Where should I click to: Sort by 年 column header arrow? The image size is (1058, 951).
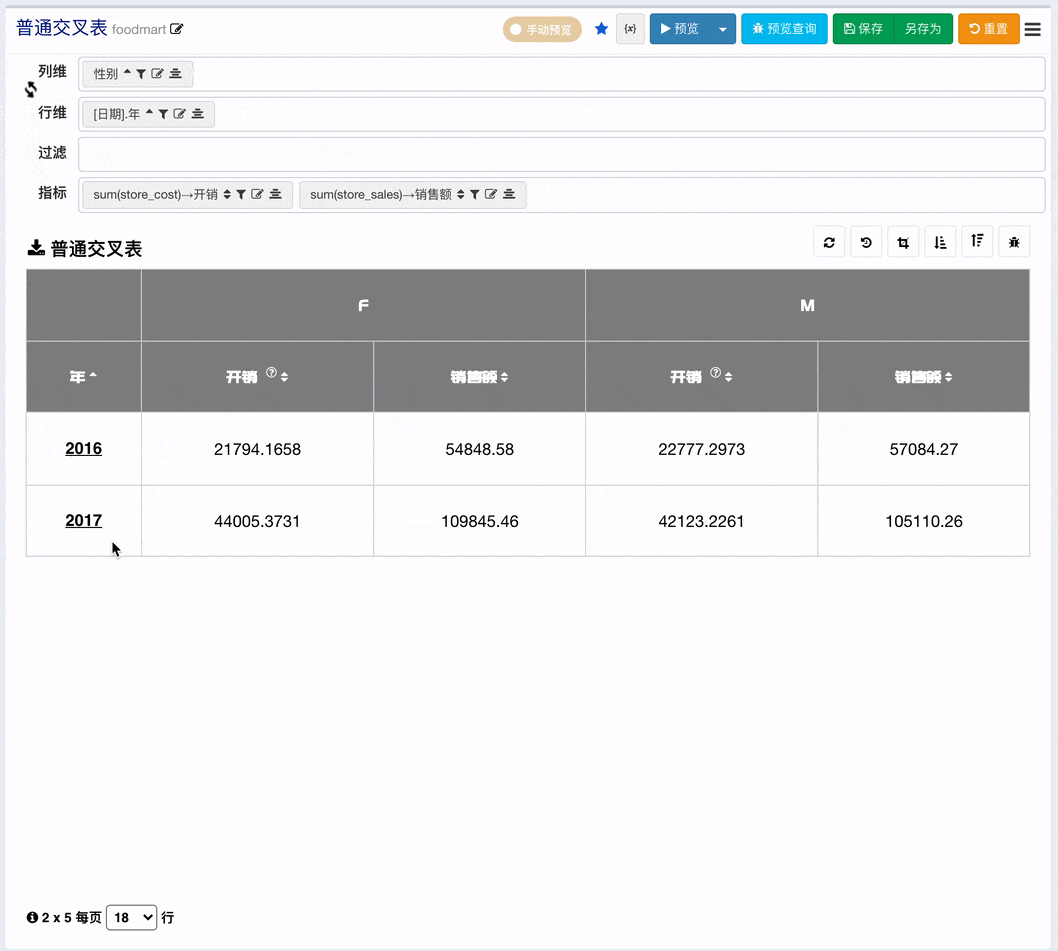coord(93,375)
